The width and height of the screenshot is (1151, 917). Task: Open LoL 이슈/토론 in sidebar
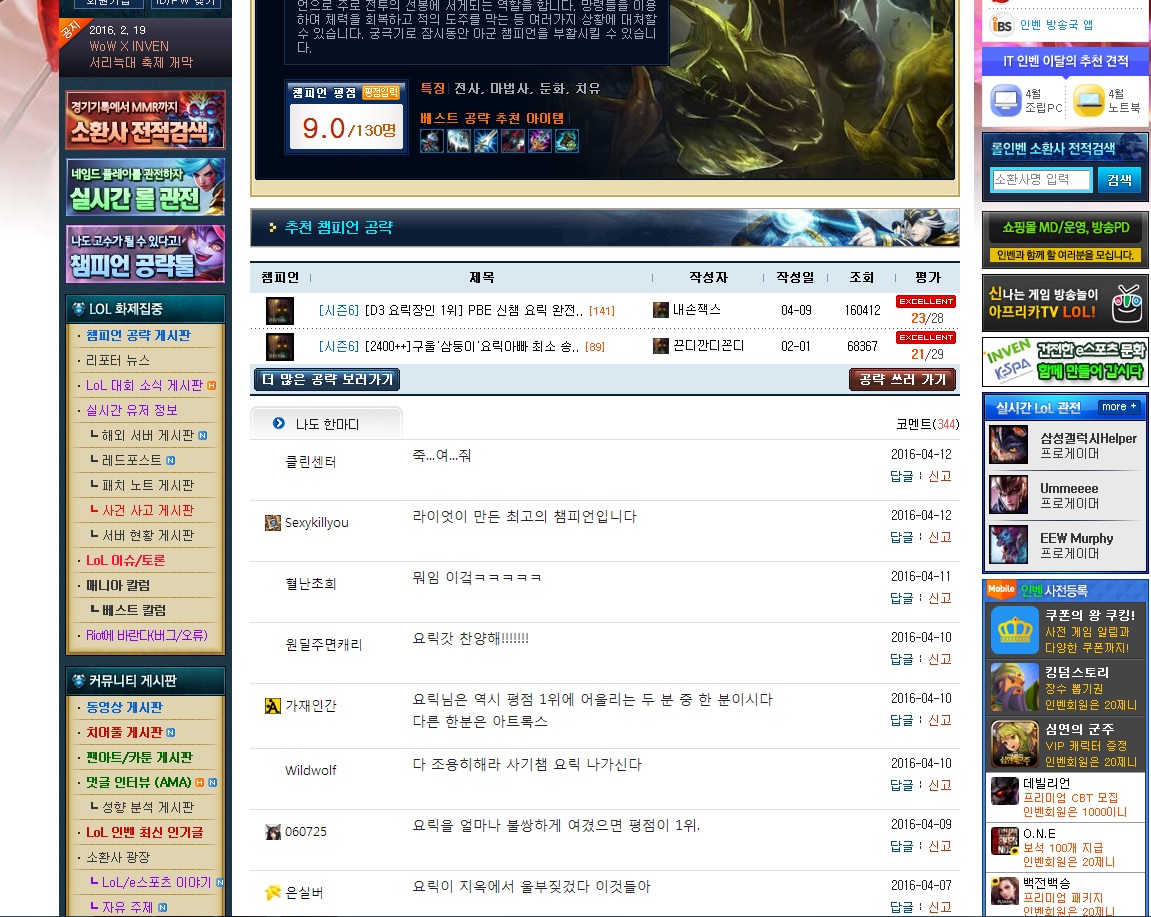126,560
